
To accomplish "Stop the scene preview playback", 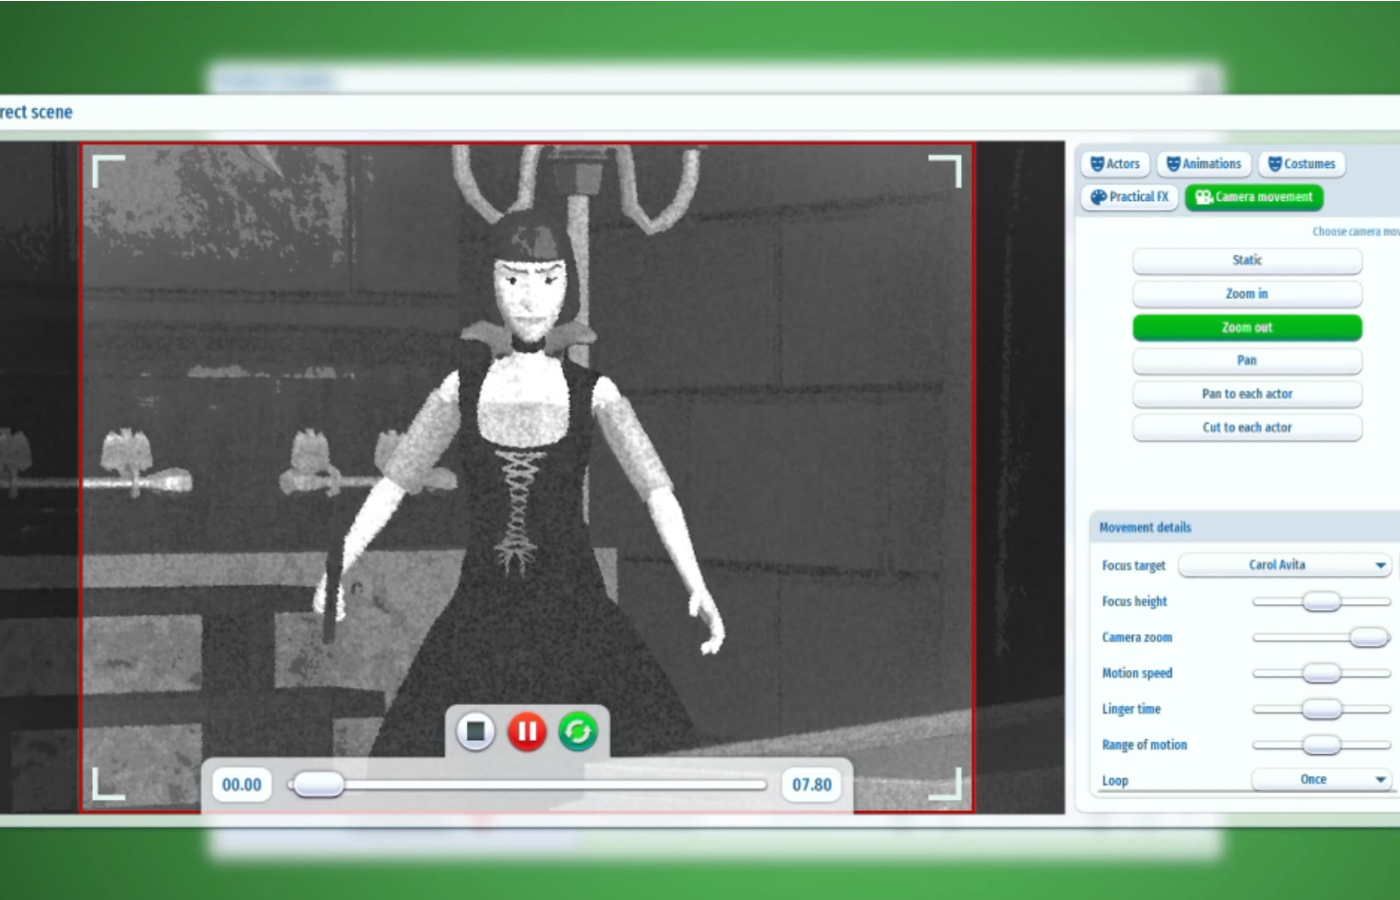I will pyautogui.click(x=476, y=732).
